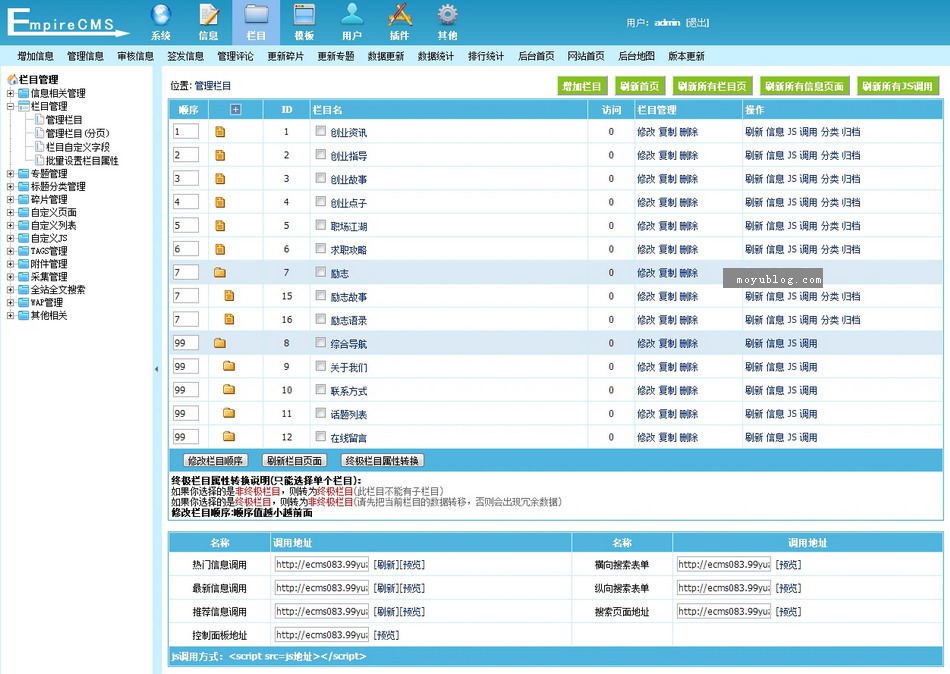Click the 横向搜索表单 address field

tap(724, 564)
